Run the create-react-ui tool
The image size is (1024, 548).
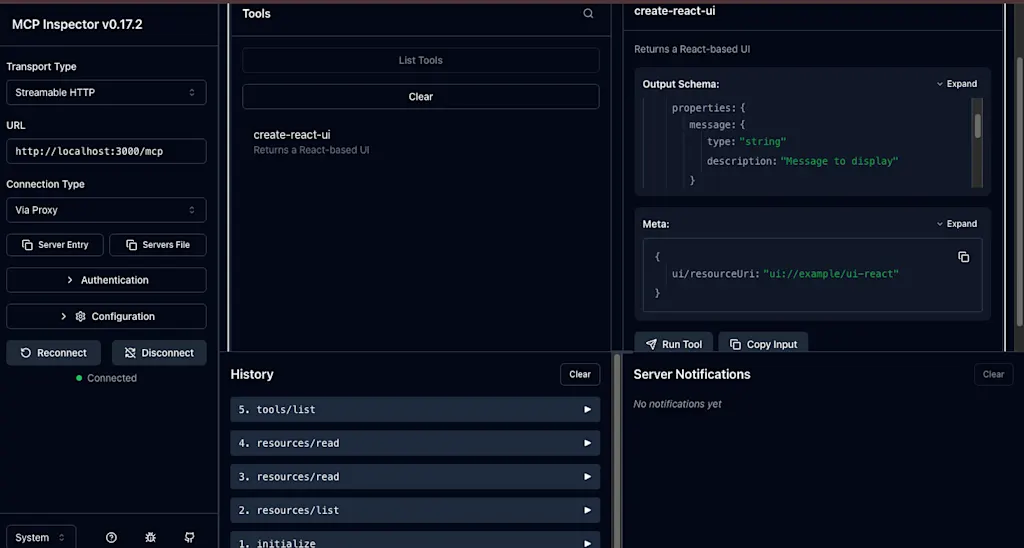click(x=673, y=344)
